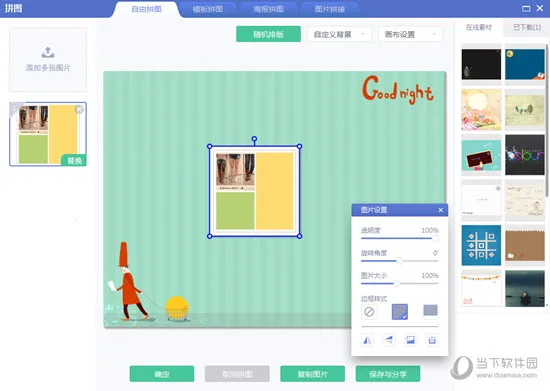This screenshot has width=550, height=391.
Task: Click the green 替换 replace badge on thumbnail
Action: (74, 161)
